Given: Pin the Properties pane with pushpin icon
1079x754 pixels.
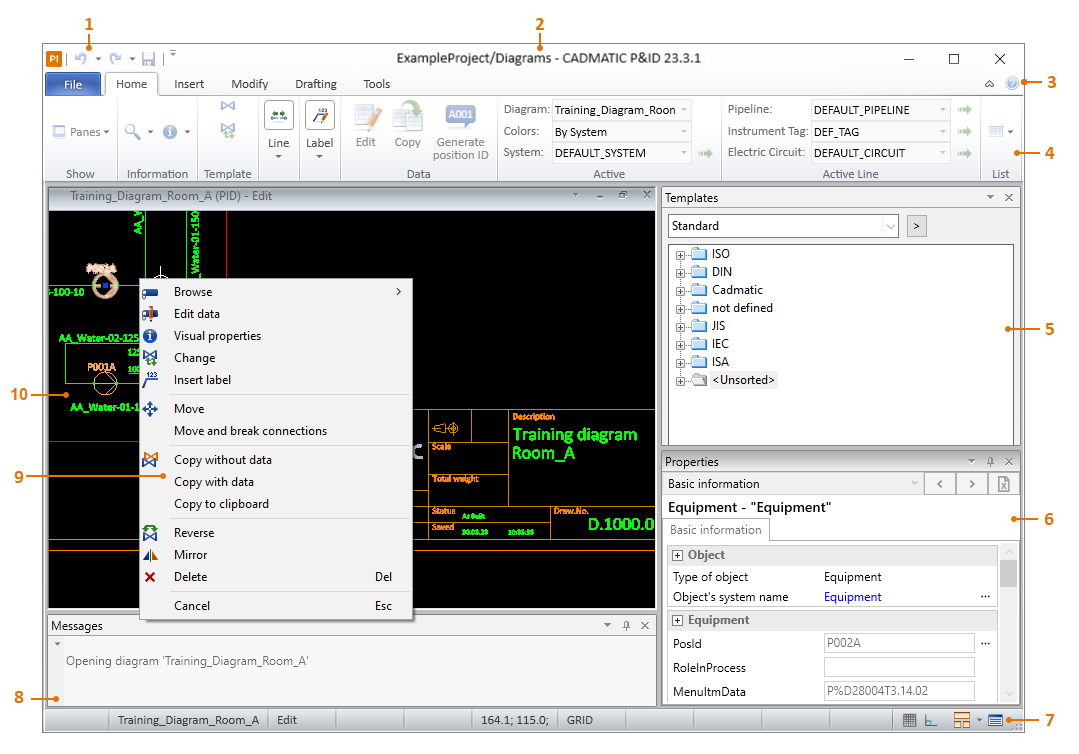Looking at the screenshot, I should 990,462.
